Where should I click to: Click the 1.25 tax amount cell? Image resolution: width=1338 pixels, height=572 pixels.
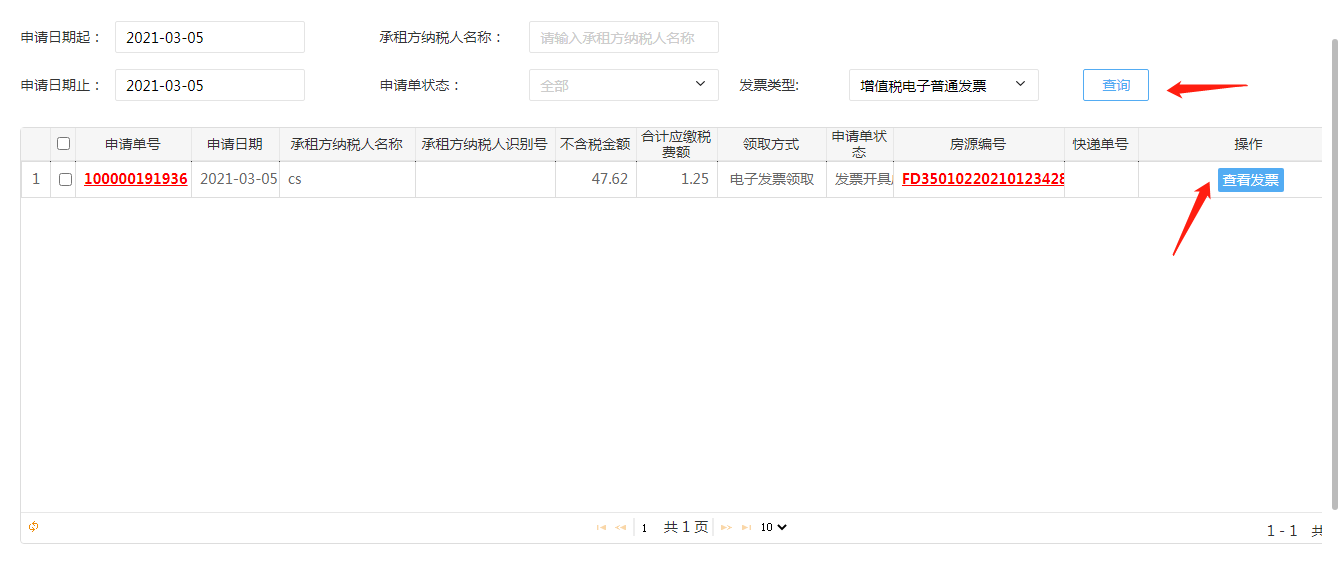pyautogui.click(x=677, y=179)
